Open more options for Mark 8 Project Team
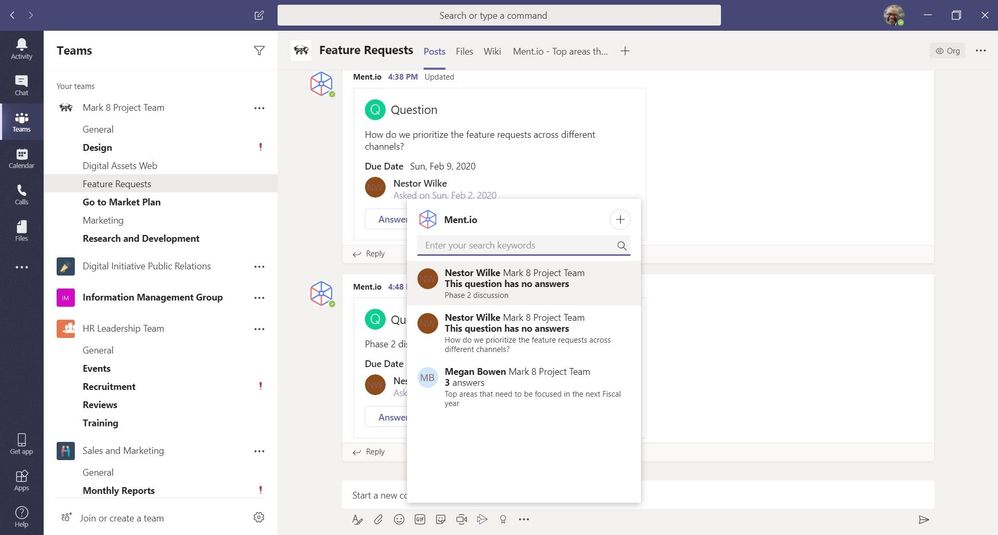 259,108
